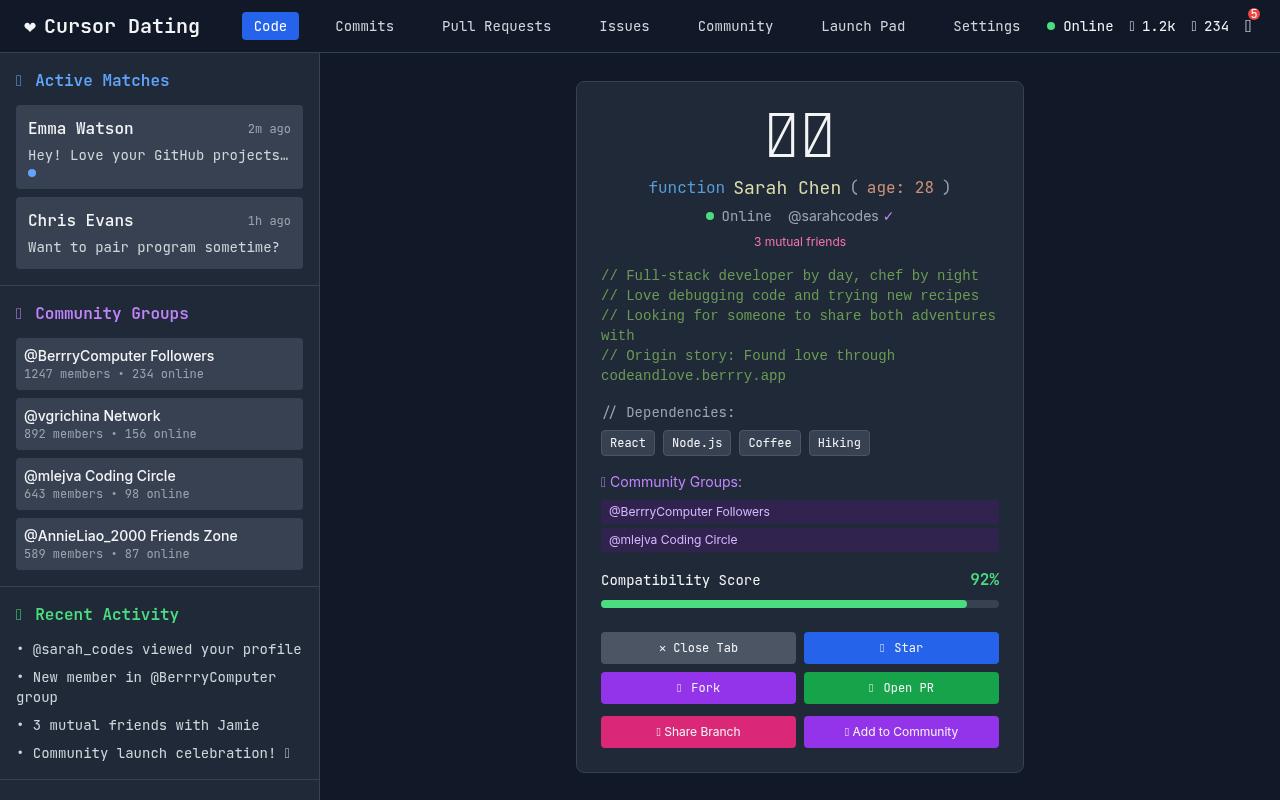Switch to the Commits tab

coord(364,26)
